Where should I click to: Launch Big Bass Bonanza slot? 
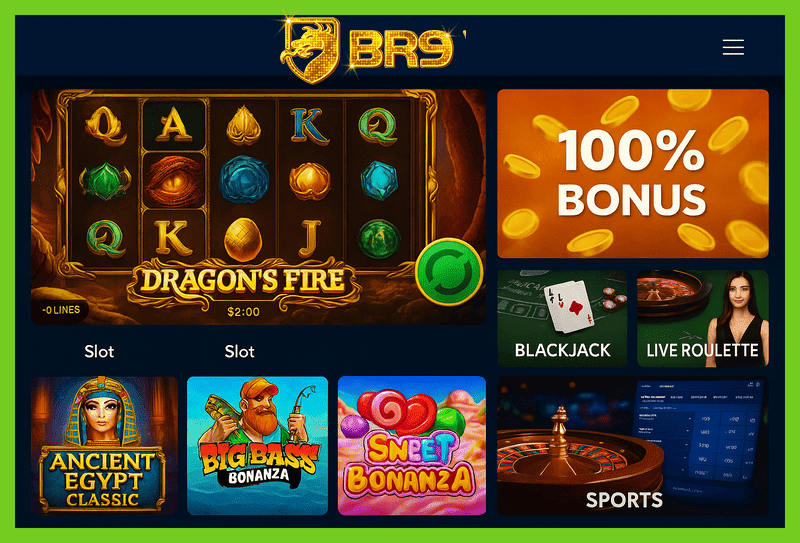[x=258, y=446]
